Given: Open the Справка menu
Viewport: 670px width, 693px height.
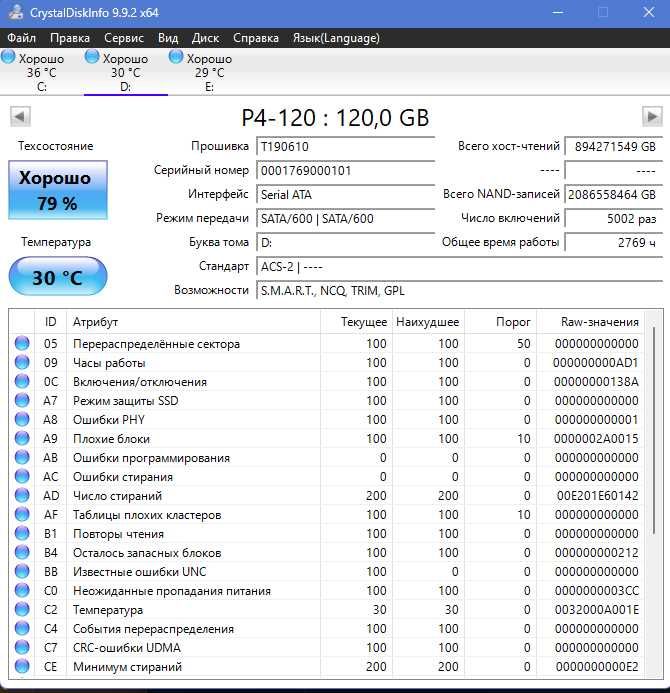Looking at the screenshot, I should click(x=256, y=38).
